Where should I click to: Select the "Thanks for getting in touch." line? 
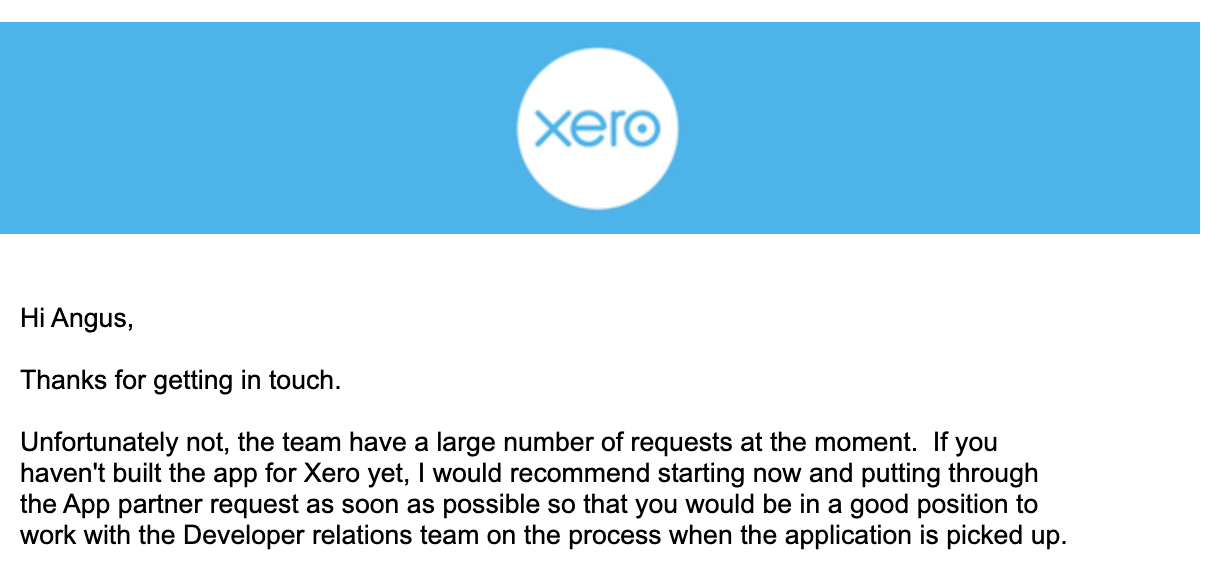point(181,381)
